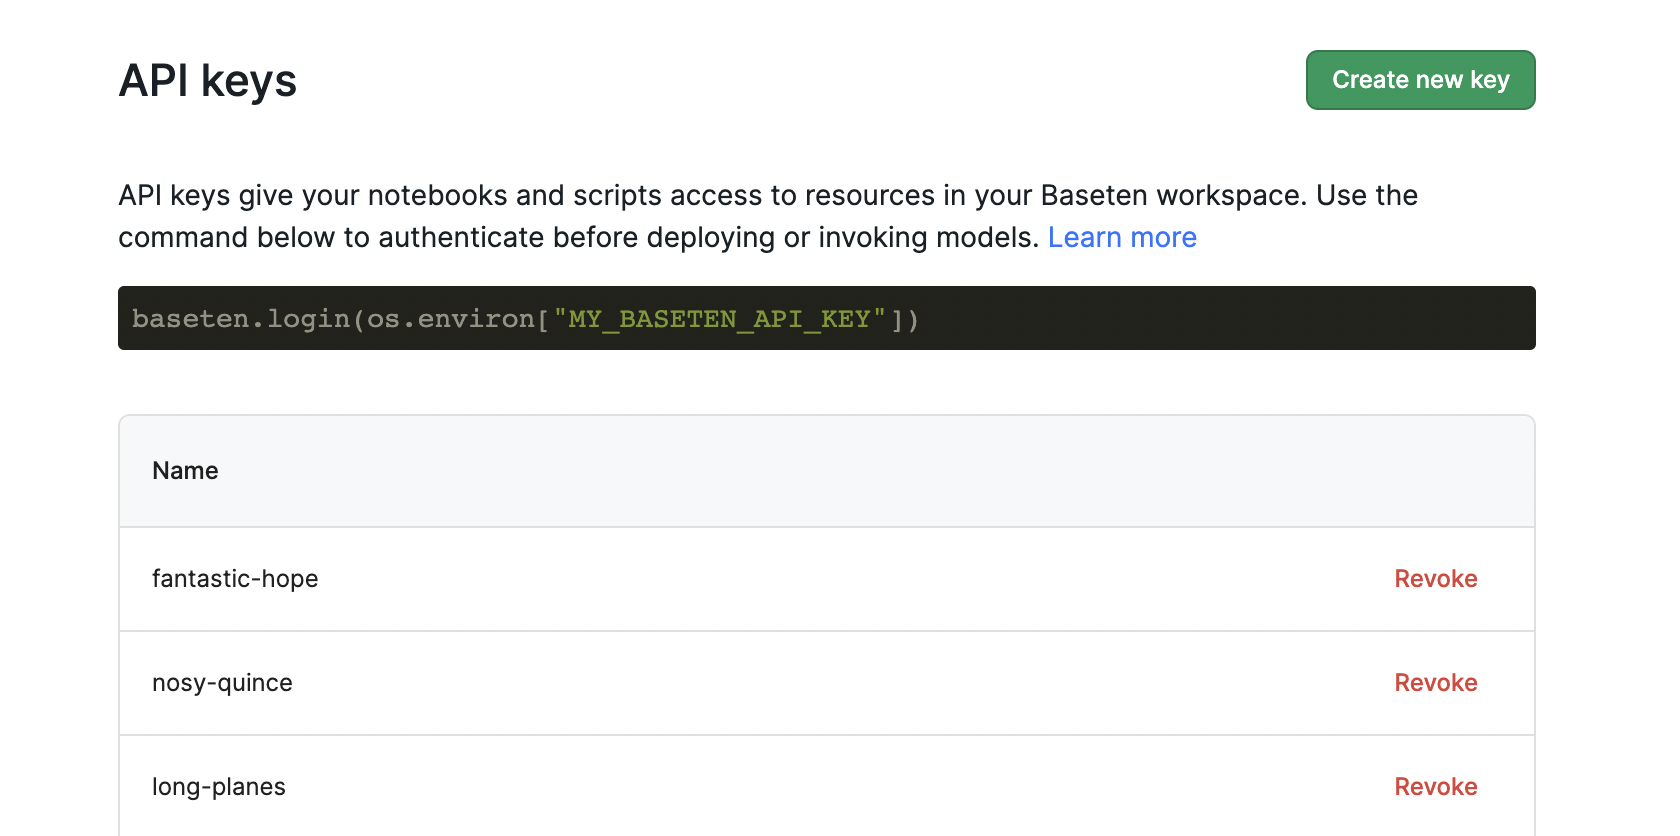Open the Learn more link
Image resolution: width=1680 pixels, height=836 pixels.
point(1122,237)
